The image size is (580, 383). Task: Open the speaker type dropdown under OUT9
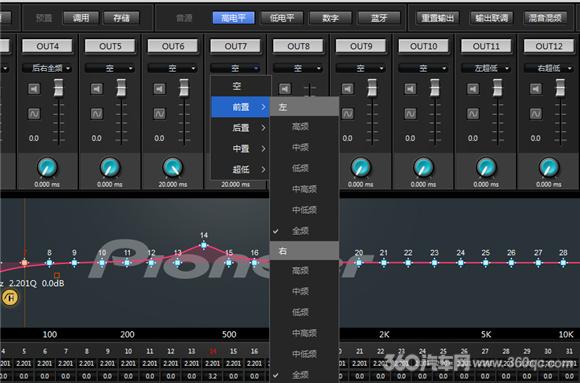361,68
